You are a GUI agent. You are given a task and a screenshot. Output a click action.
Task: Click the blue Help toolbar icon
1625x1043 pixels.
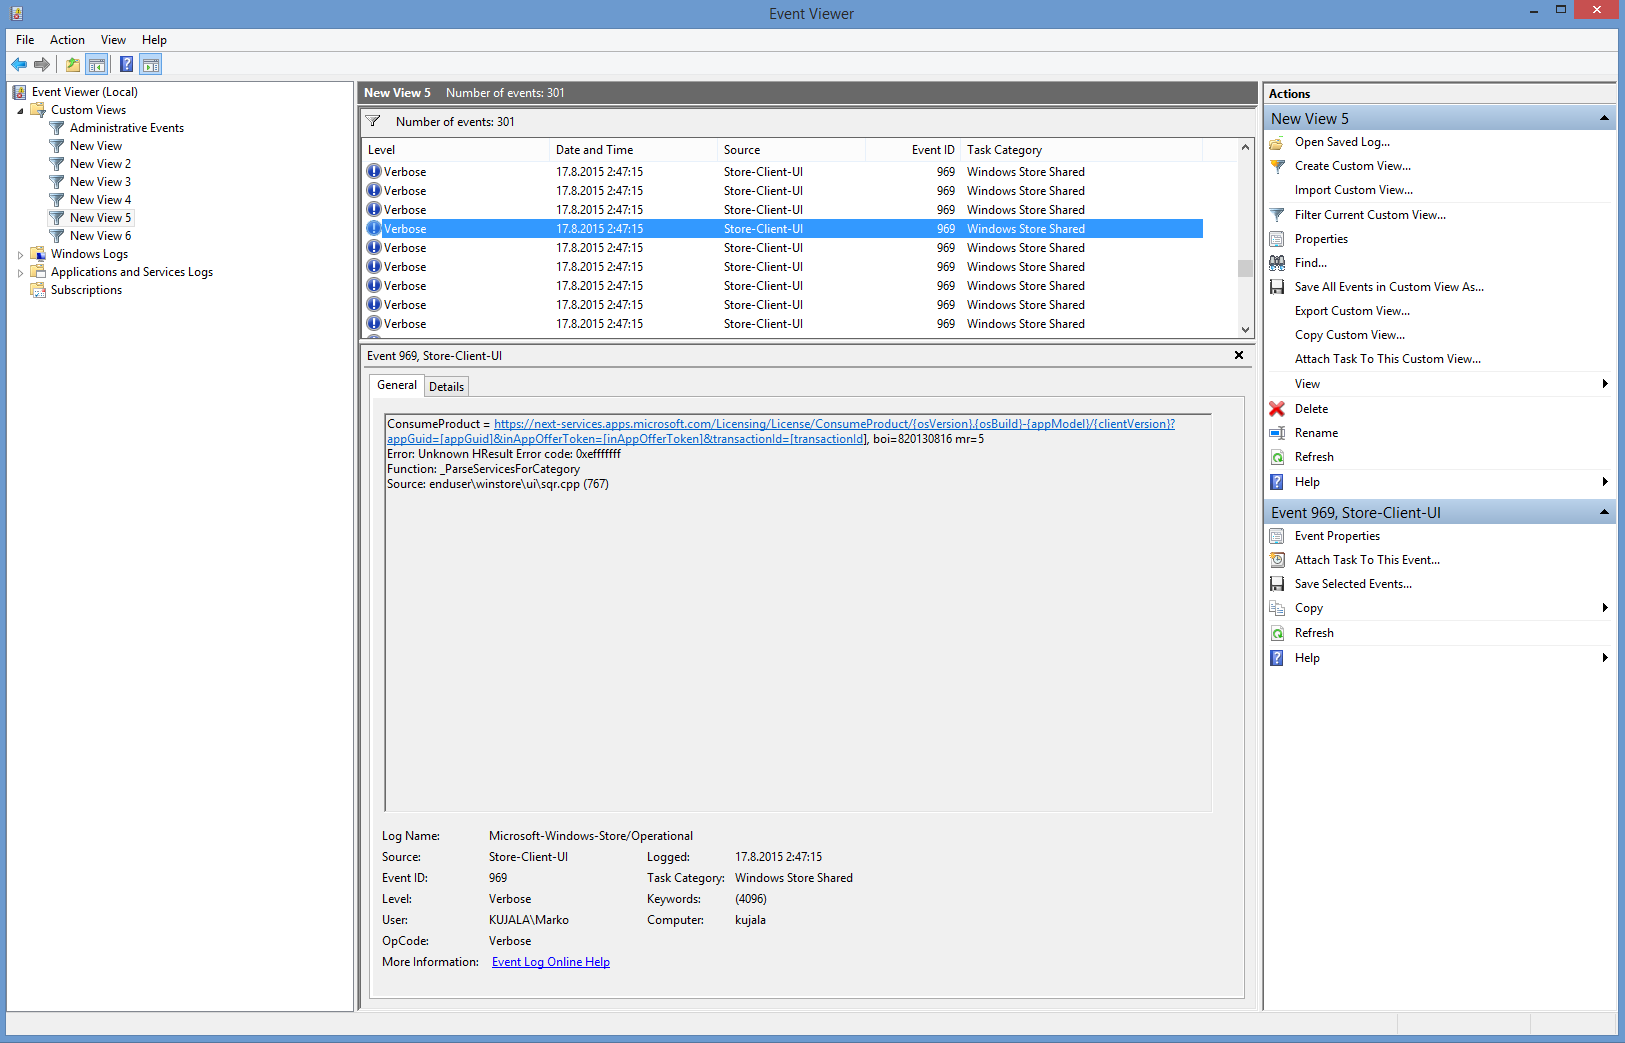pyautogui.click(x=126, y=65)
